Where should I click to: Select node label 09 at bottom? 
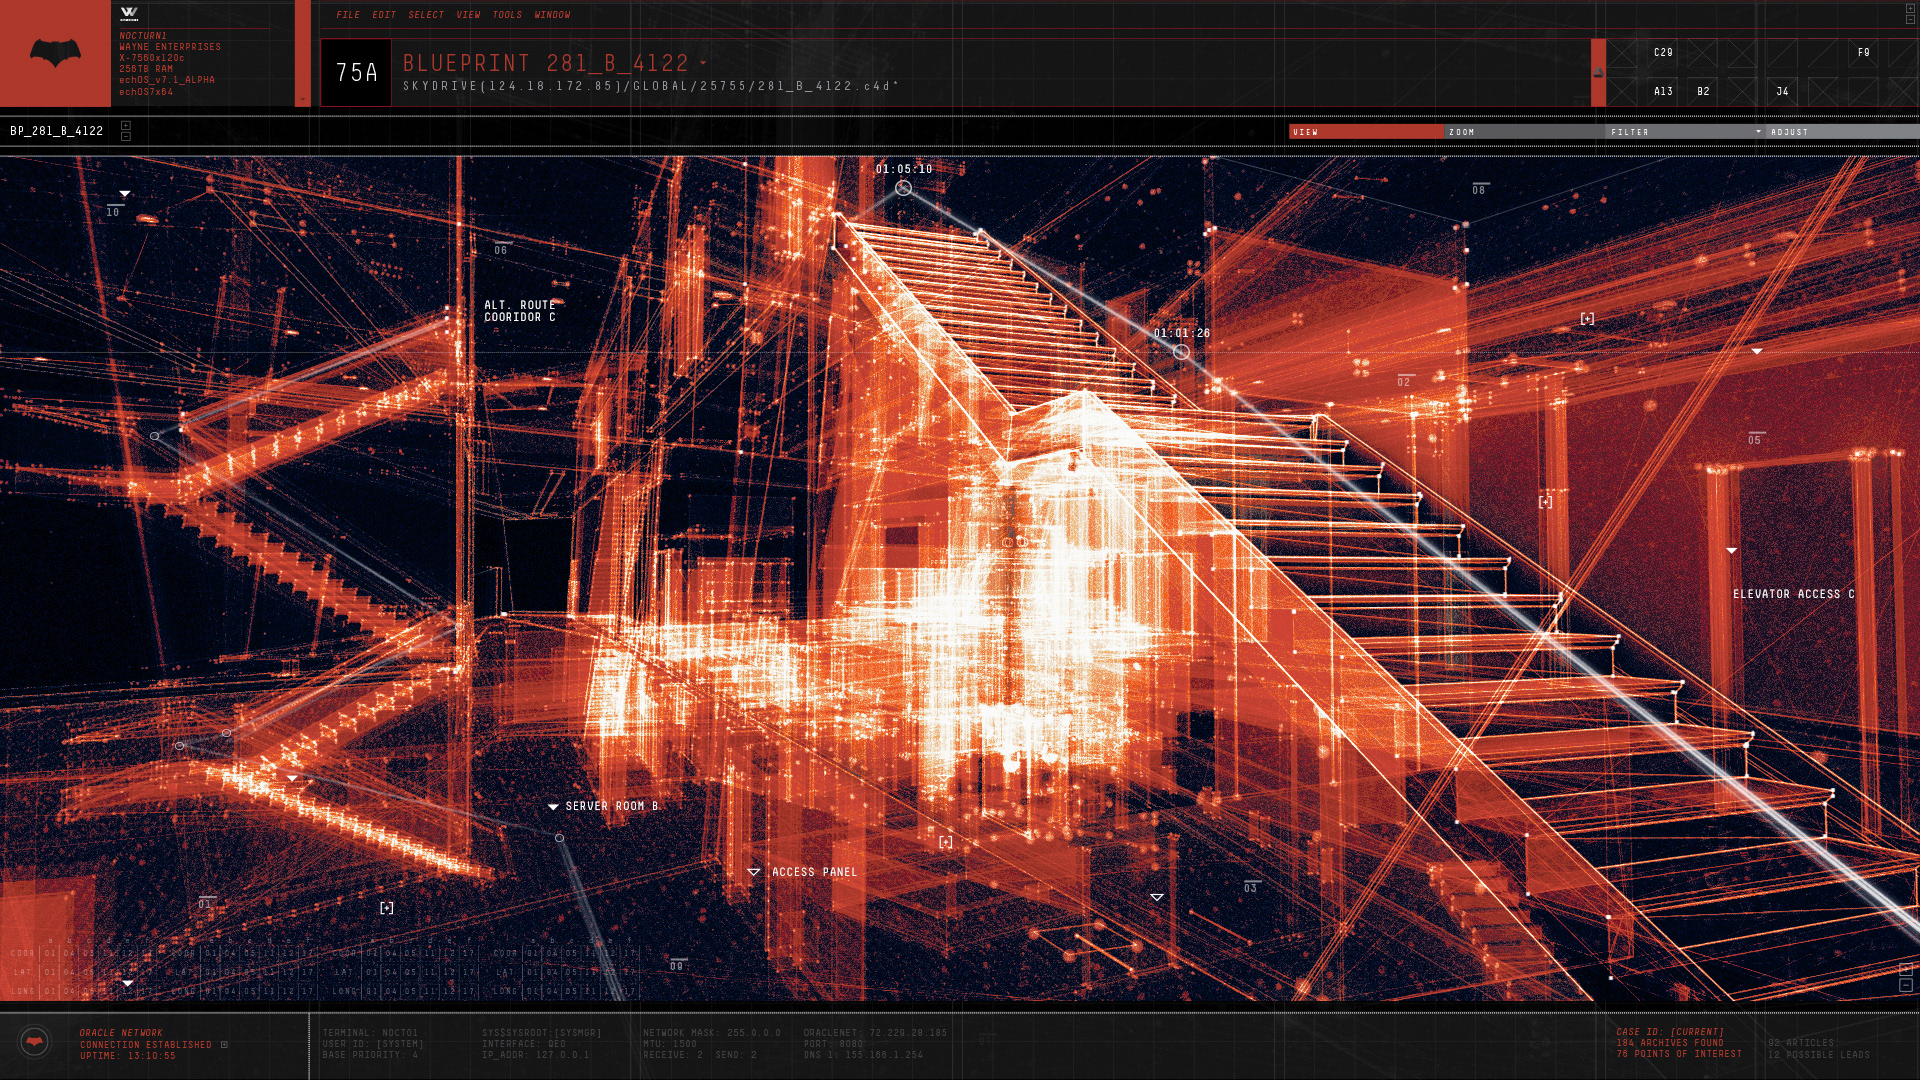click(677, 966)
